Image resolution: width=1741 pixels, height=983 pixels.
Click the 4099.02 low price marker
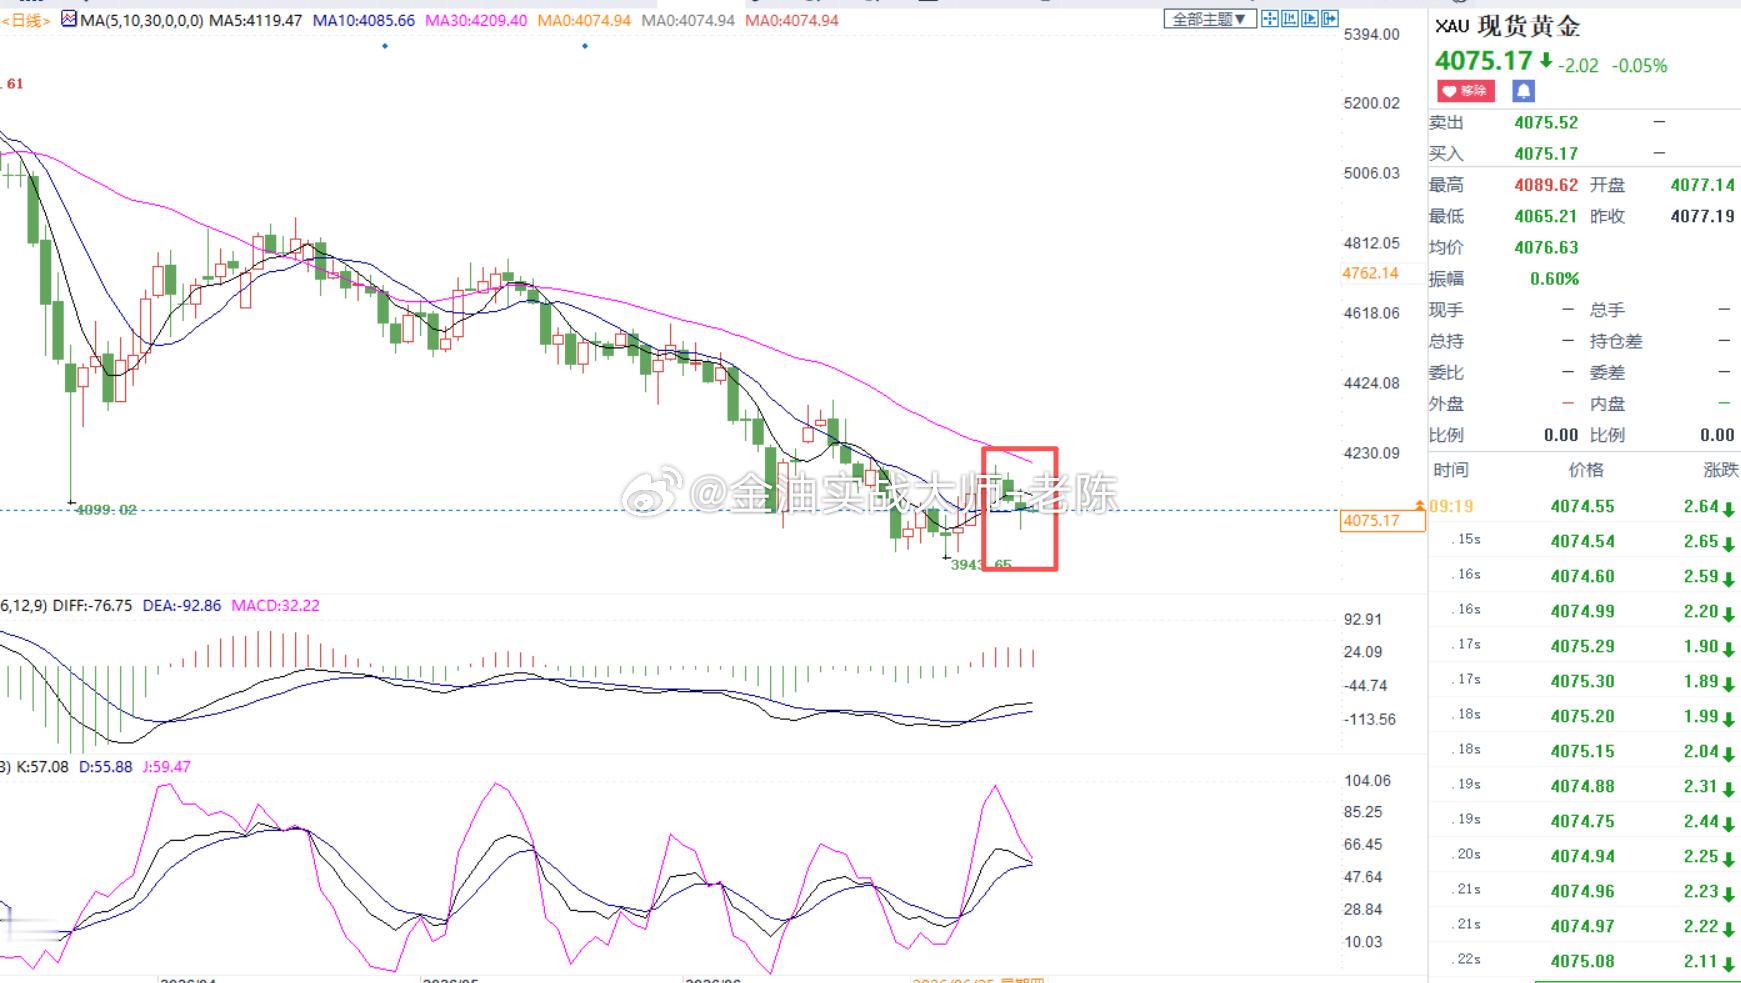(106, 510)
